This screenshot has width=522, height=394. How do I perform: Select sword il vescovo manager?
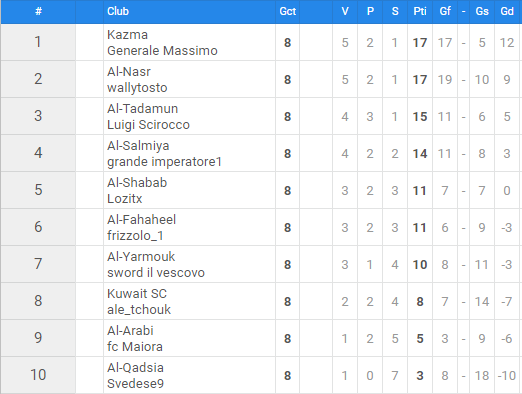(x=156, y=273)
